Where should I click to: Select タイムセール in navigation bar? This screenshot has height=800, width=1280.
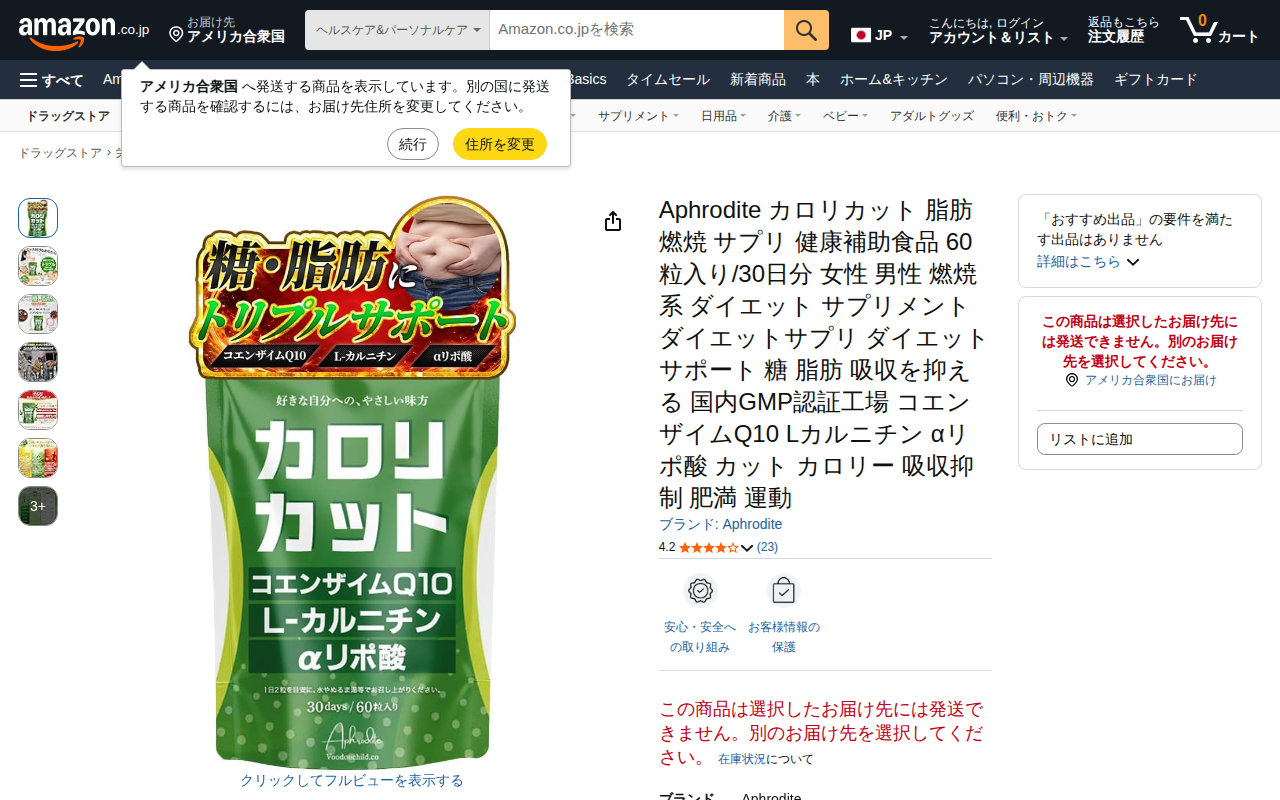pos(668,80)
